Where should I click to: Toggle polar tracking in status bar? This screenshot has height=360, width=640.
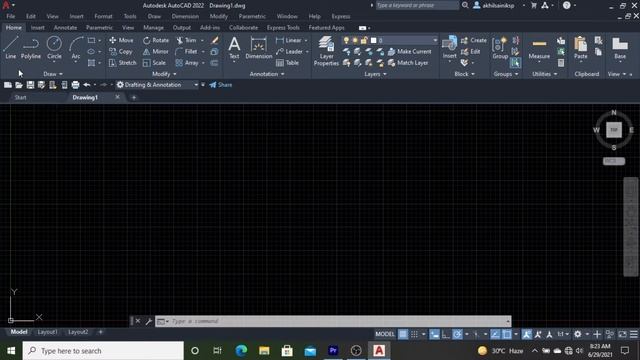pos(458,334)
